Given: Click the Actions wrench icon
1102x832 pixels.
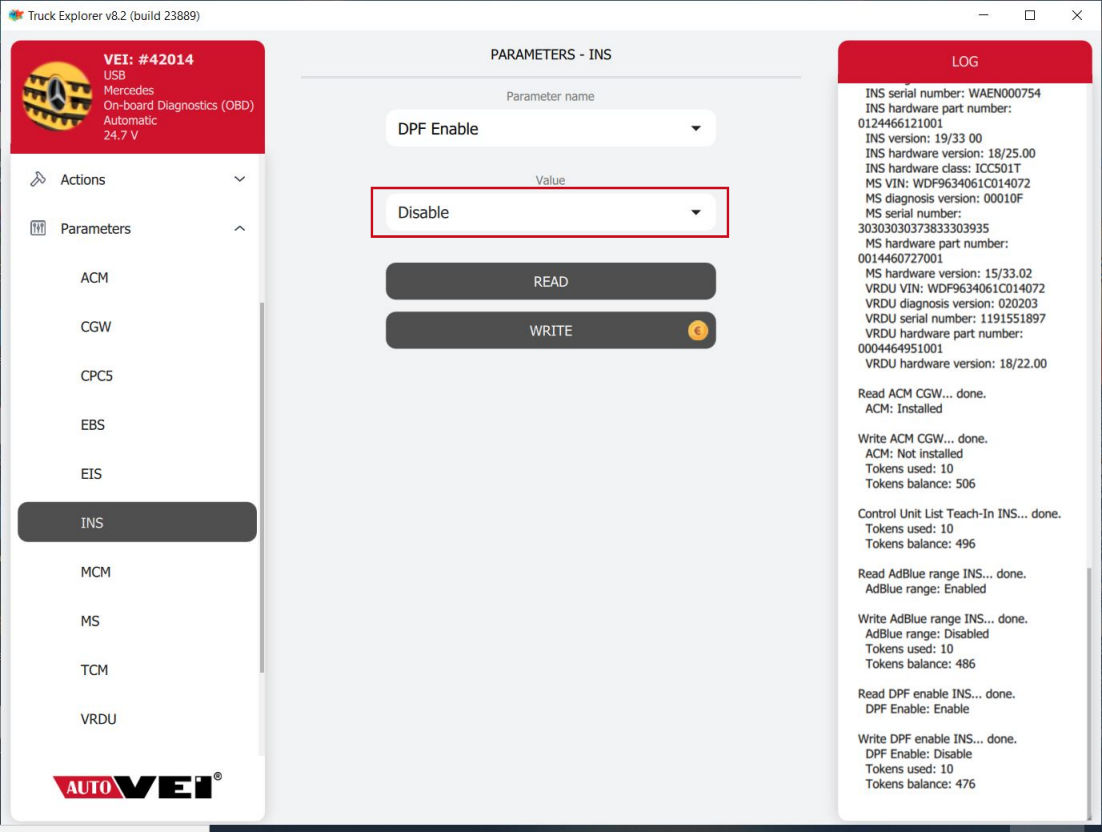Looking at the screenshot, I should point(39,180).
